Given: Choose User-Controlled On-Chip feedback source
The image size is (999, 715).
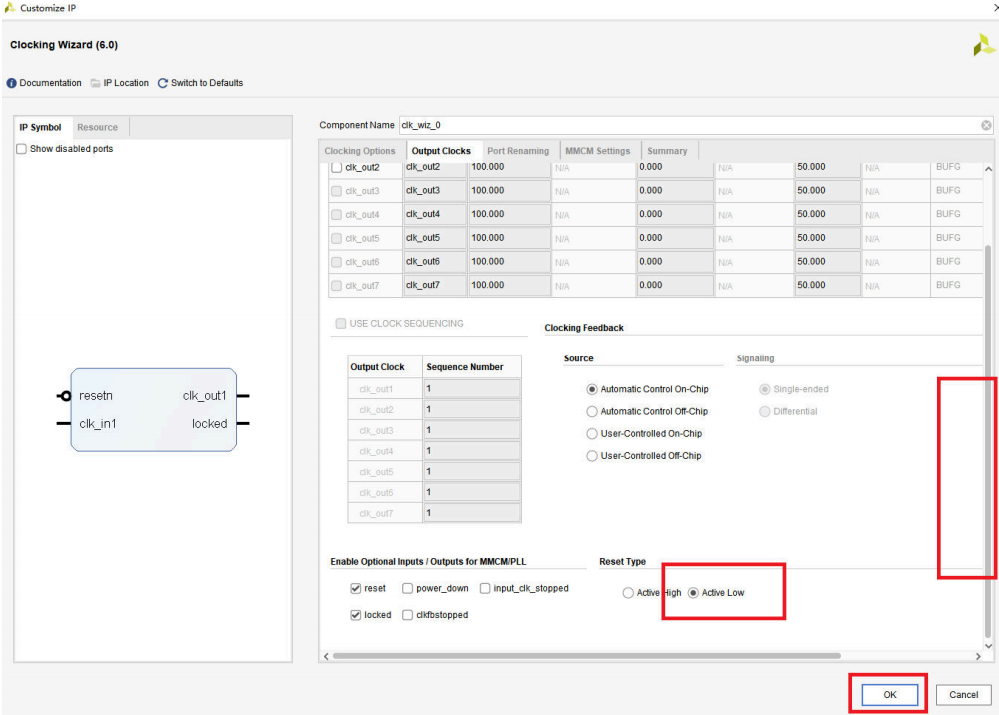Looking at the screenshot, I should coord(592,434).
